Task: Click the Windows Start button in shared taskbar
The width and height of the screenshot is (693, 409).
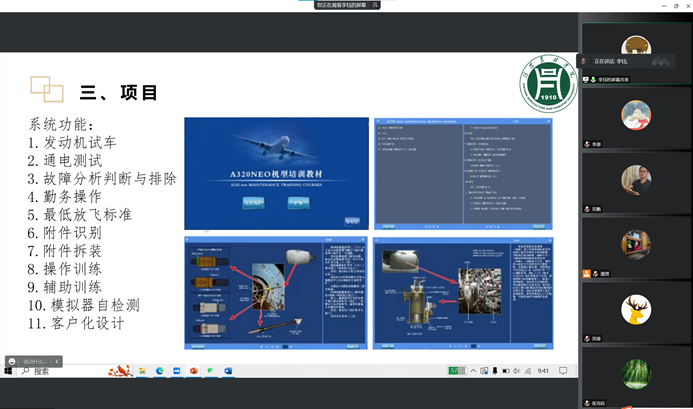Action: 7,370
